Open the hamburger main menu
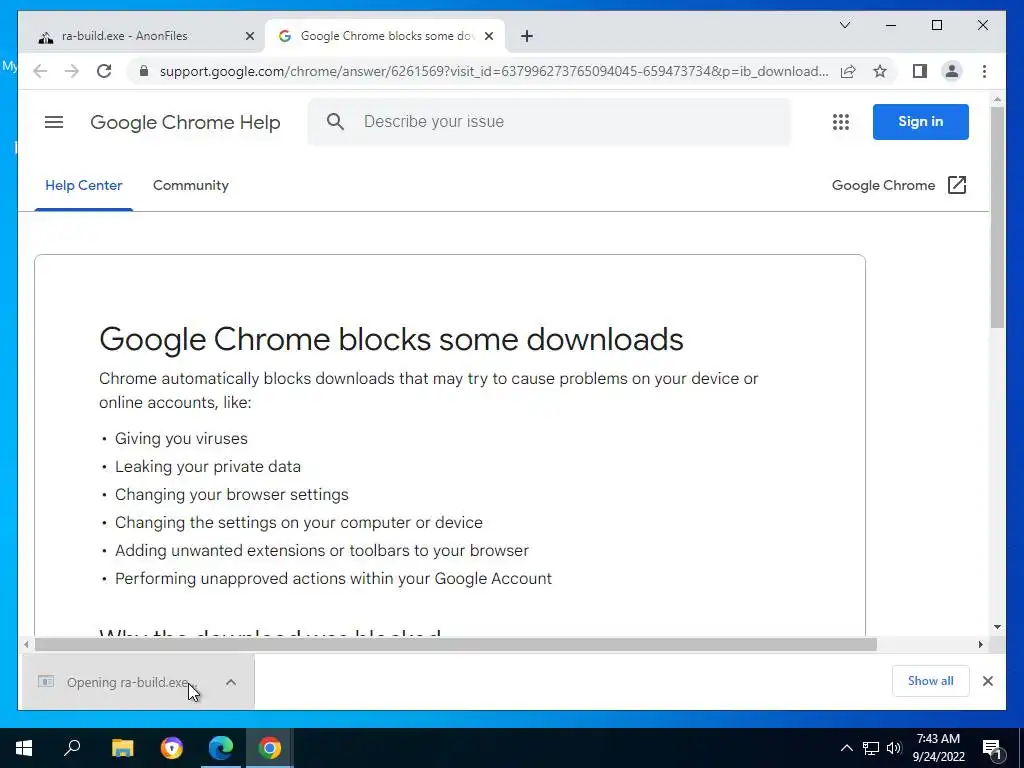This screenshot has height=768, width=1024. click(x=54, y=122)
